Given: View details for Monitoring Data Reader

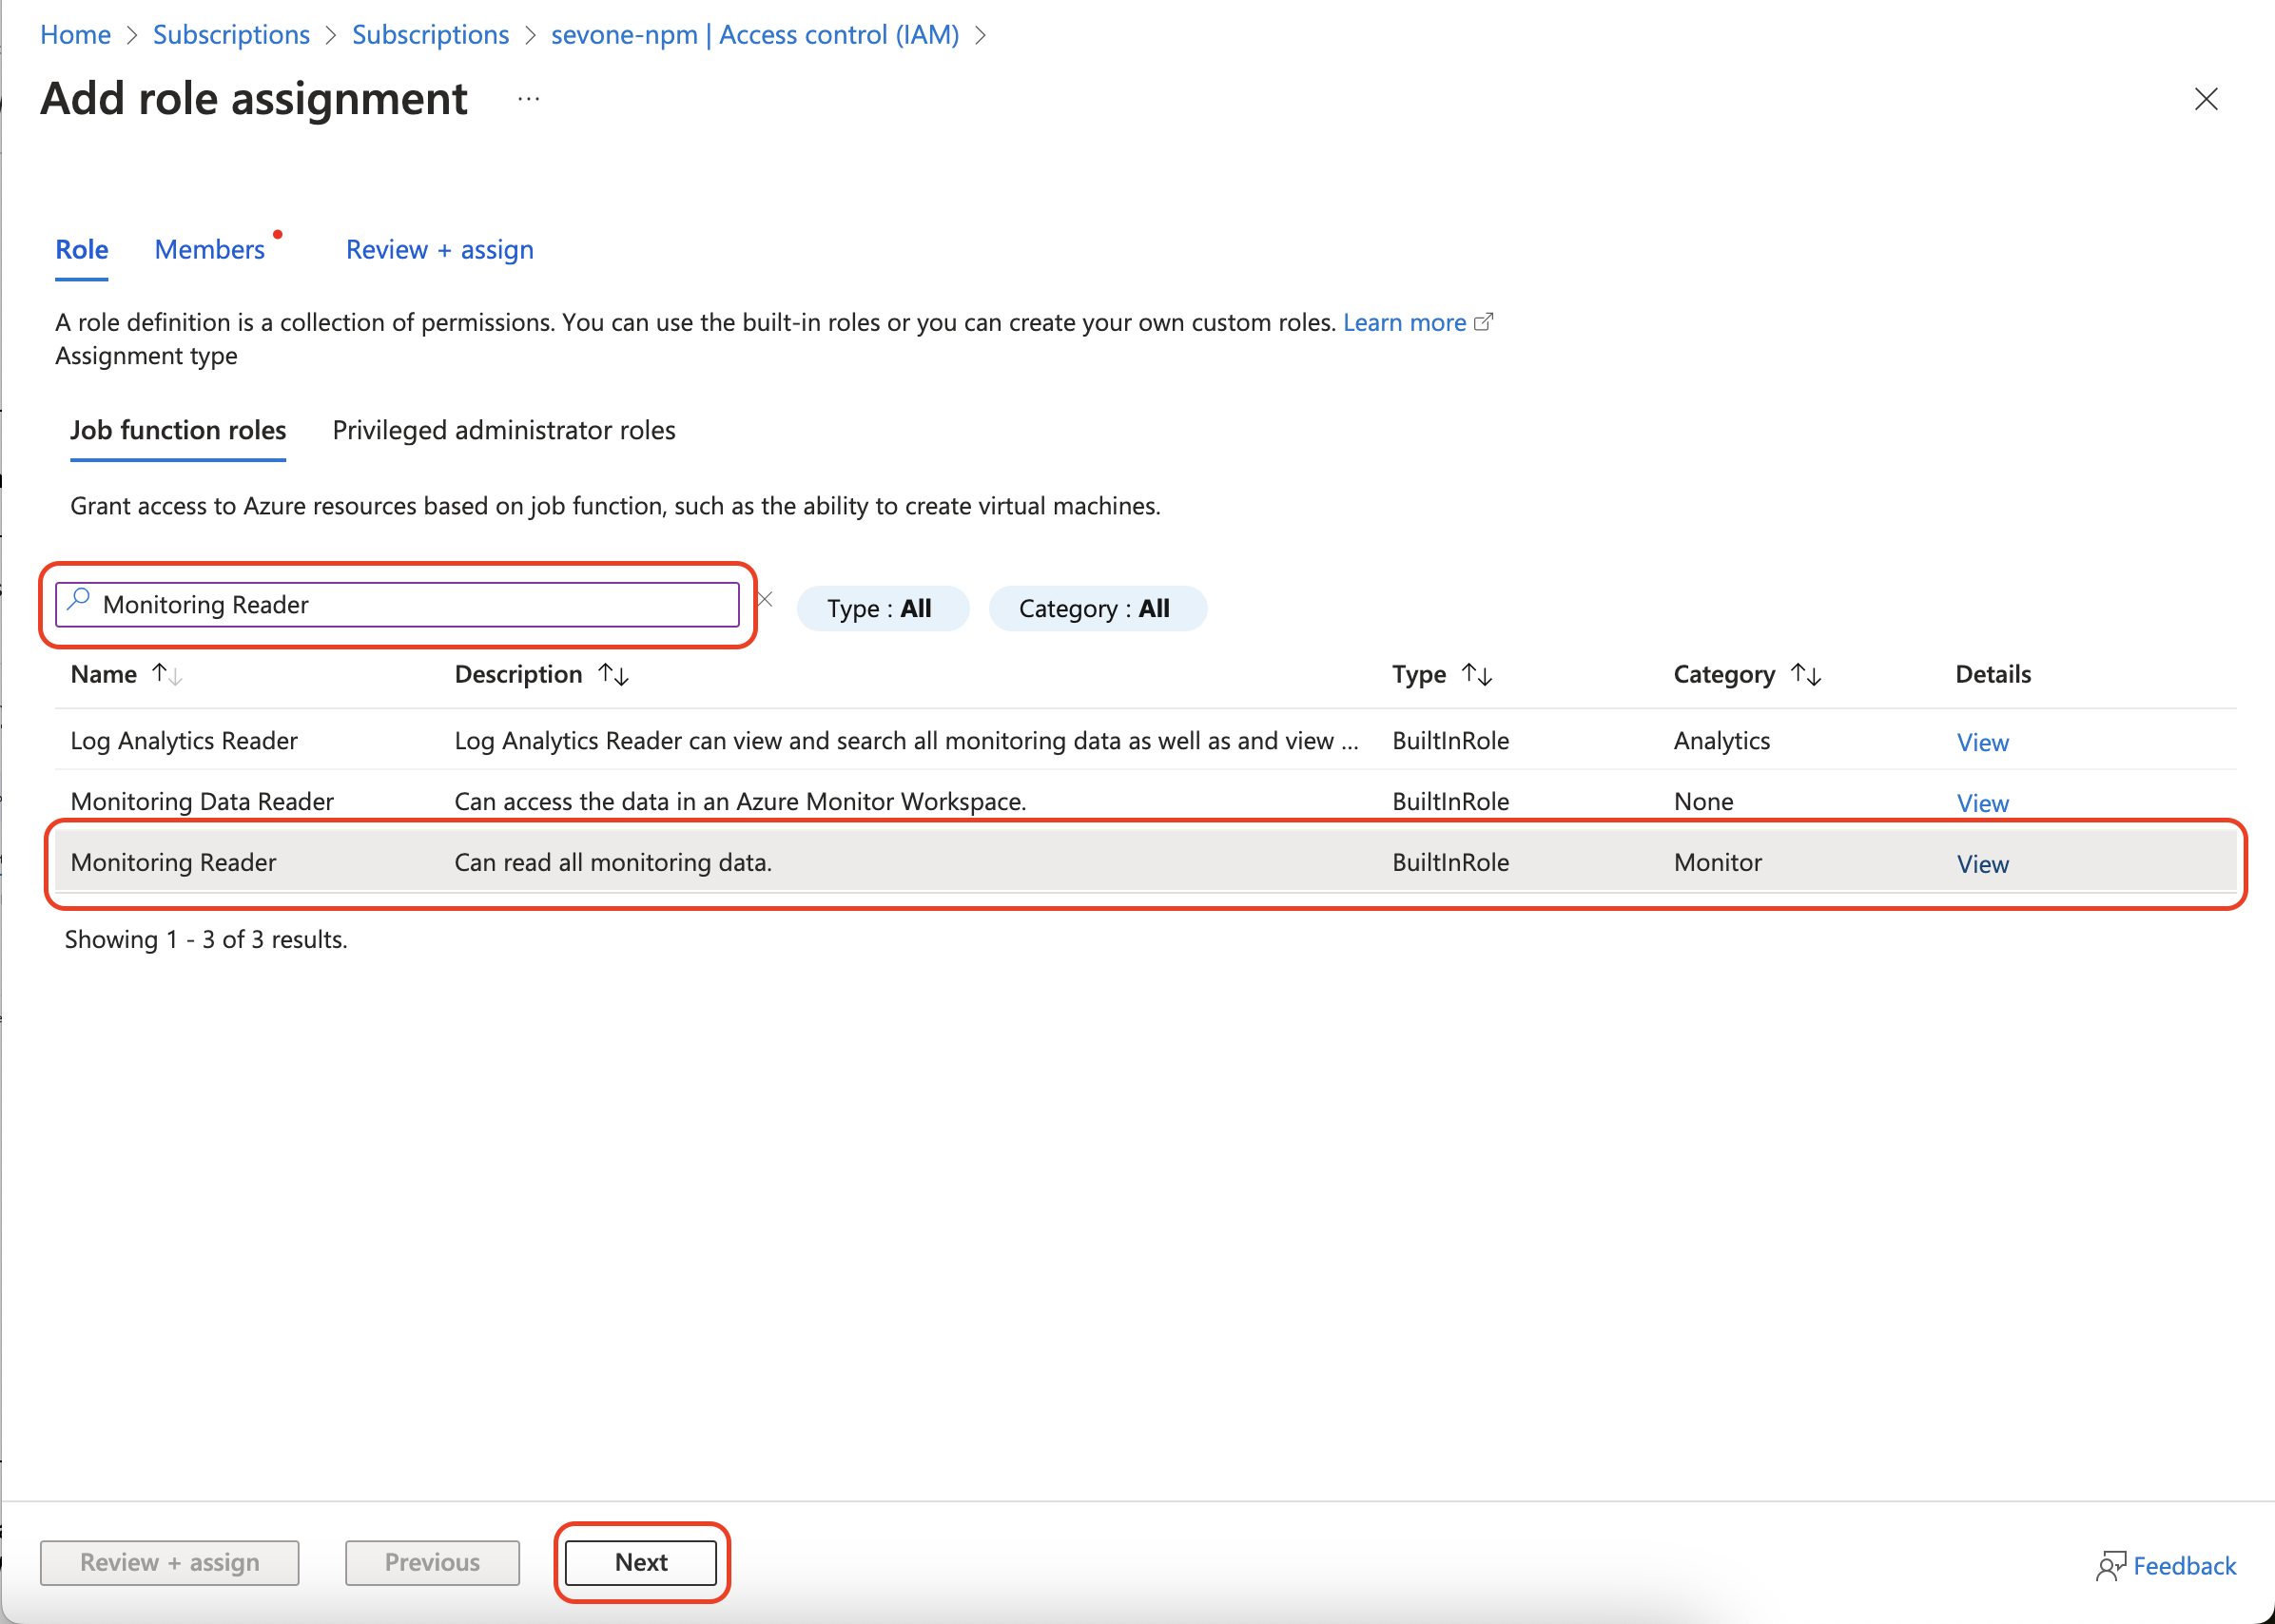Looking at the screenshot, I should point(1982,804).
